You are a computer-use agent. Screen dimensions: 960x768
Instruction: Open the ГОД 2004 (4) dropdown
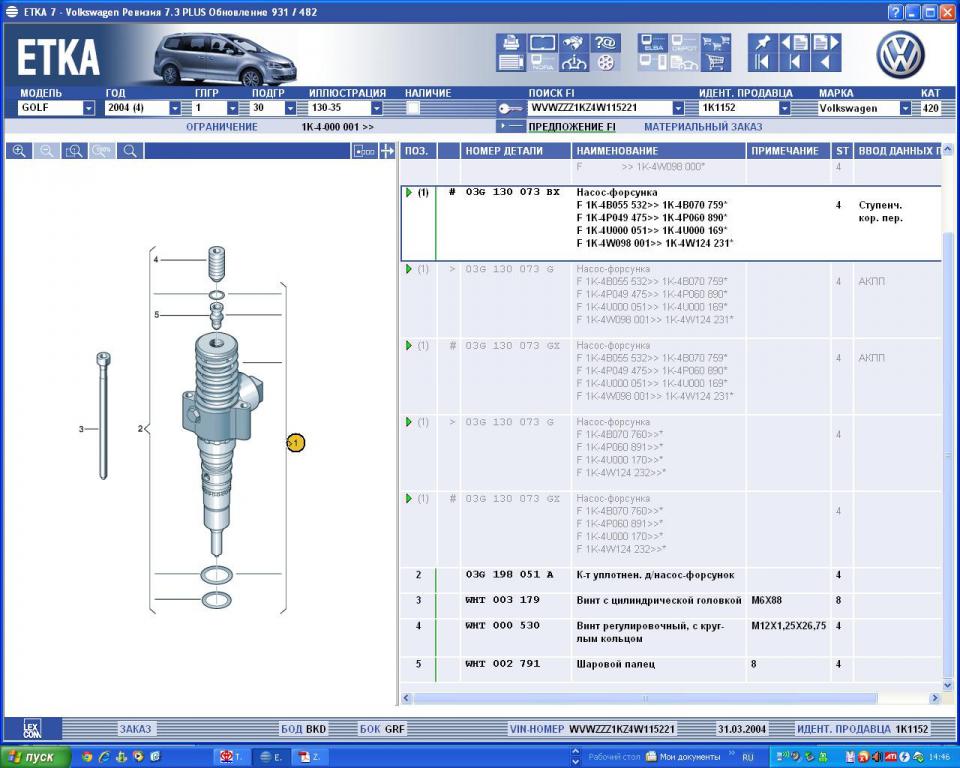(175, 108)
